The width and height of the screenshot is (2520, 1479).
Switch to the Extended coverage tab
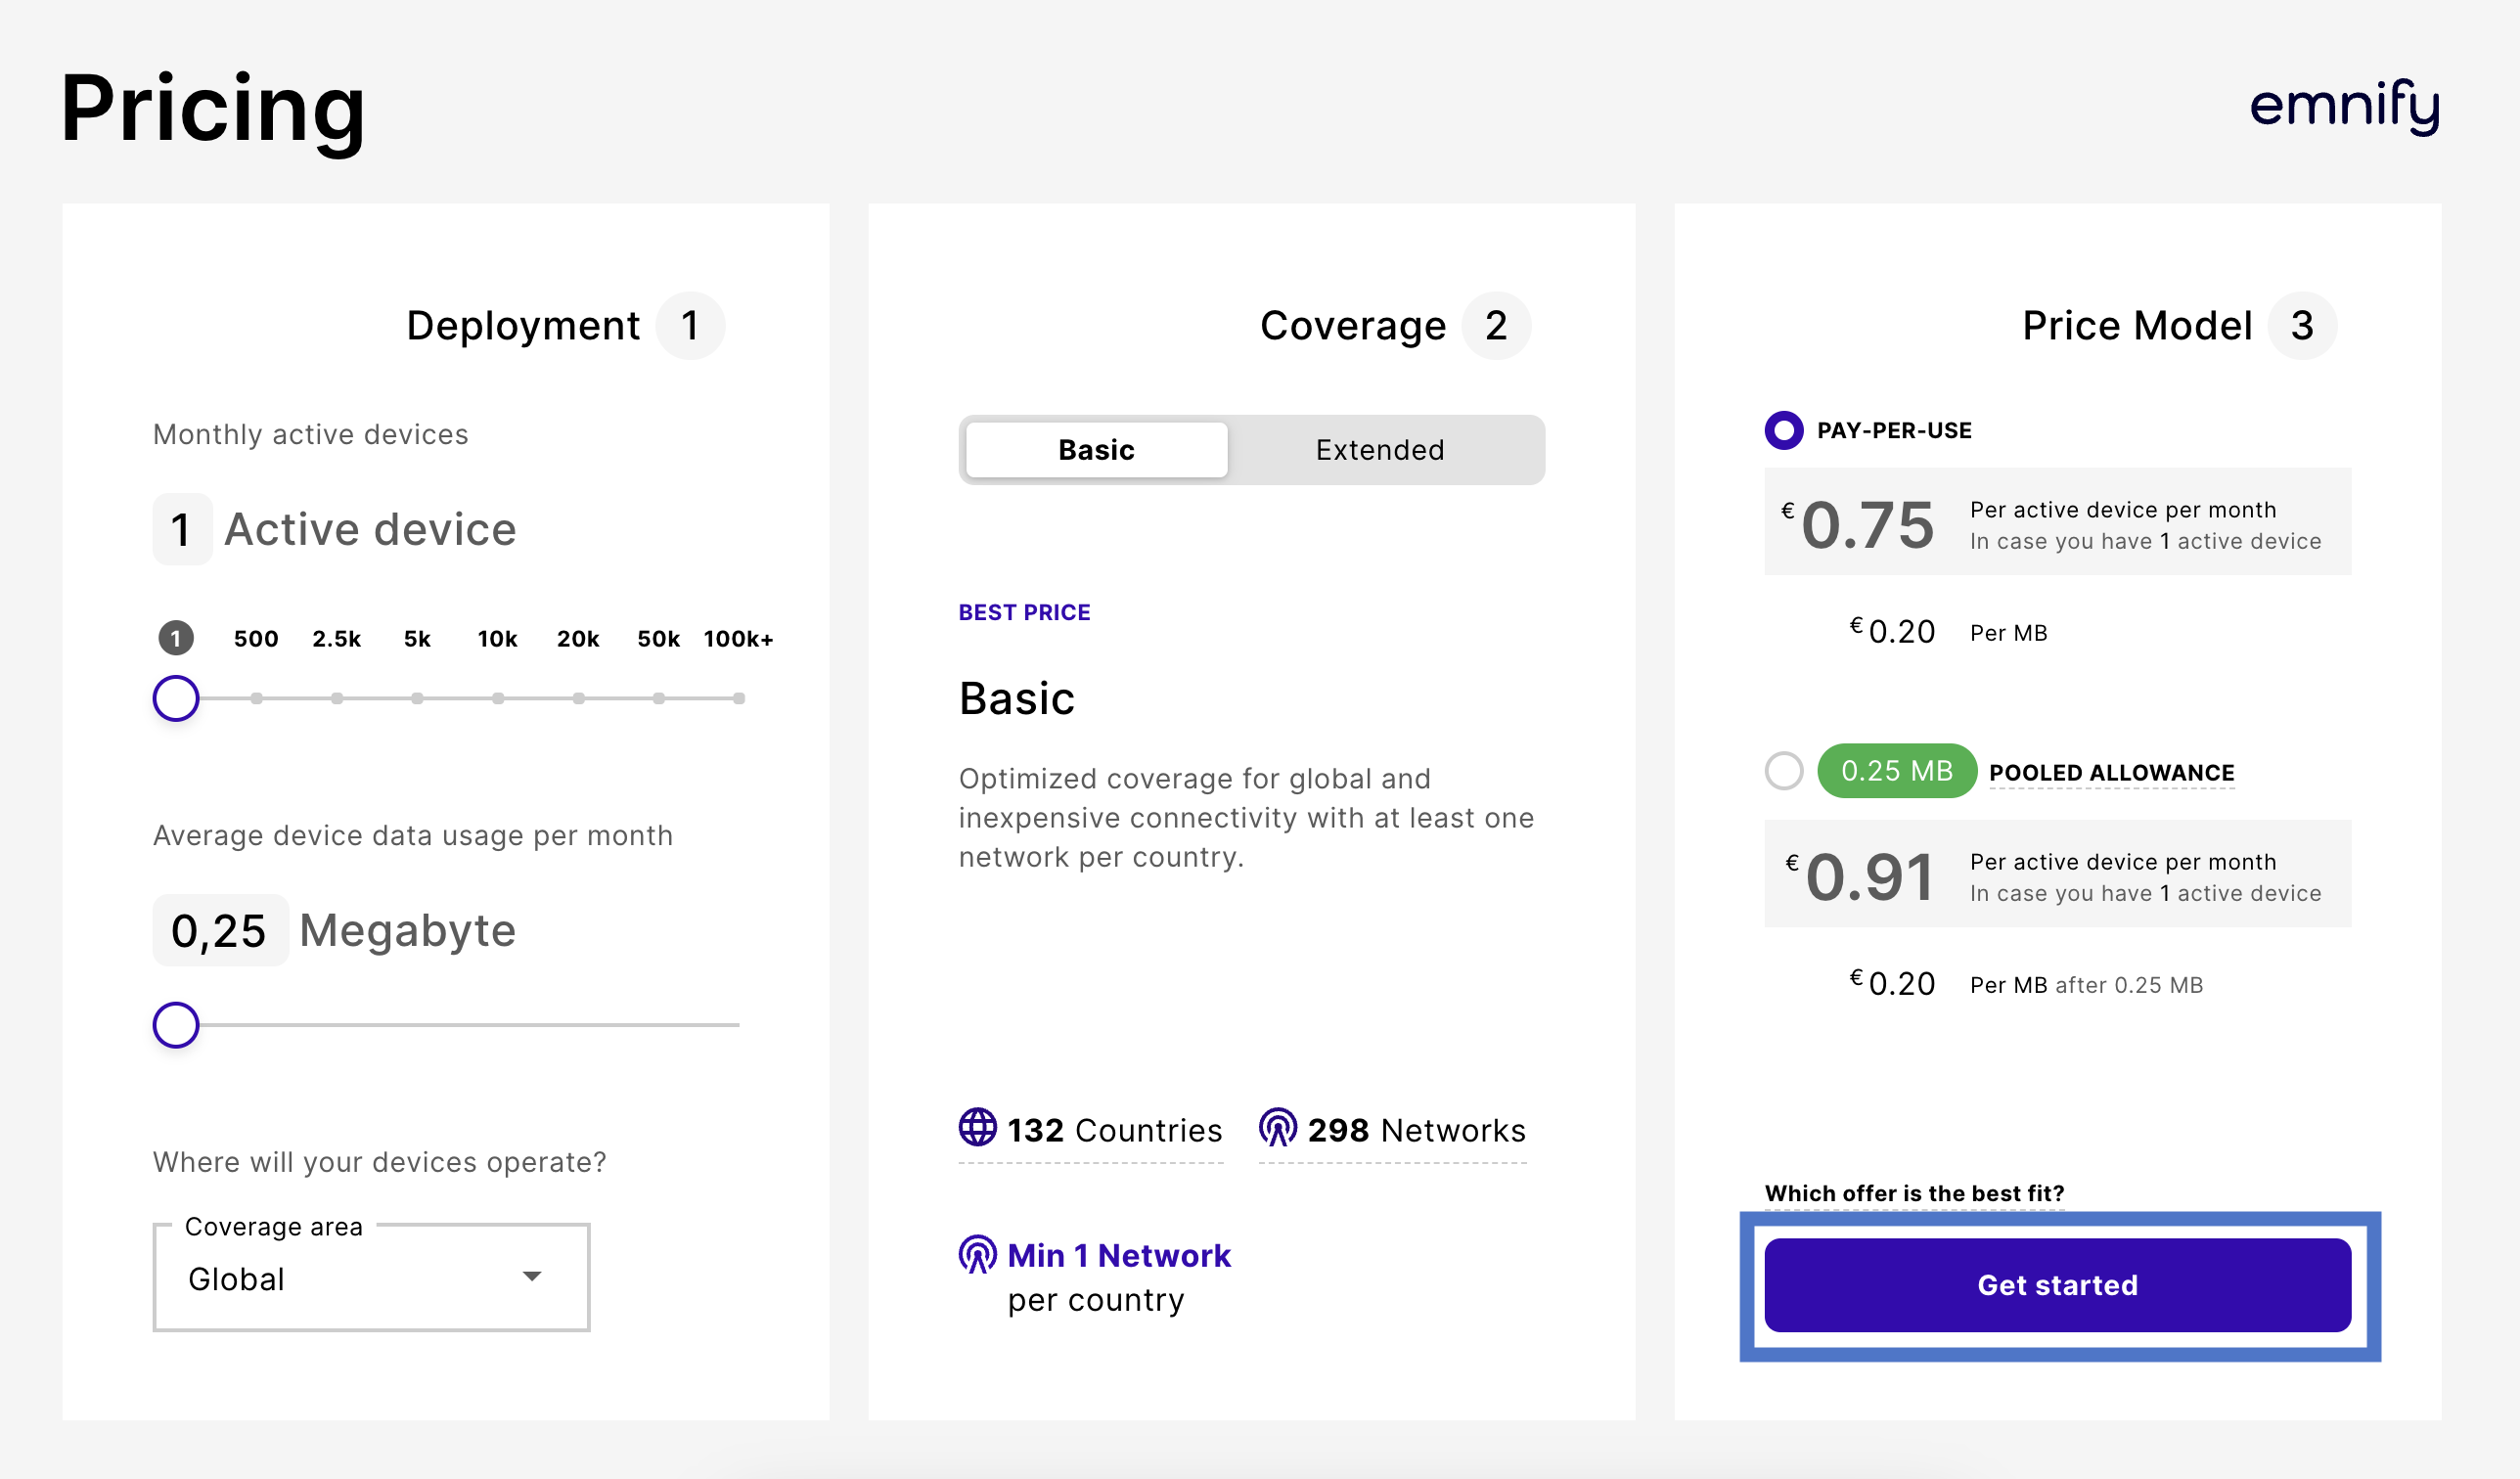point(1379,450)
